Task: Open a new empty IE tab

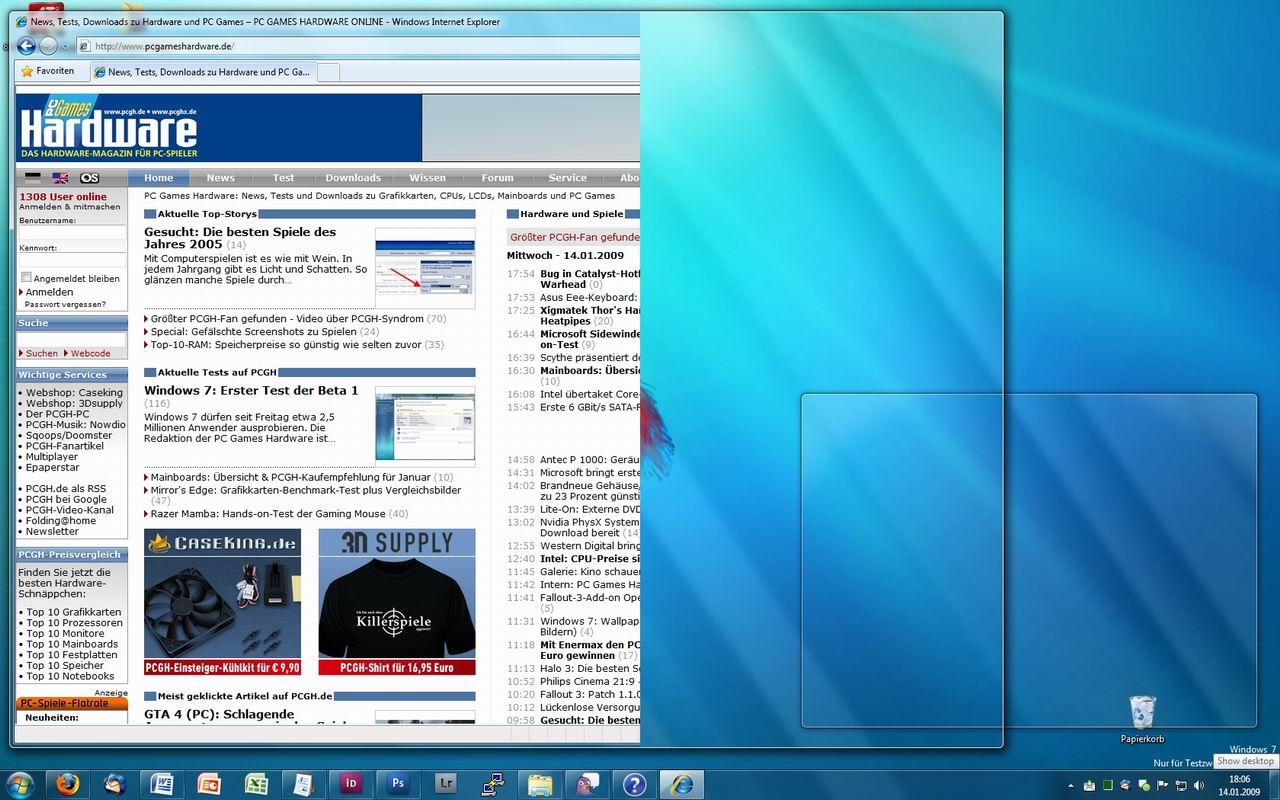Action: (x=328, y=72)
